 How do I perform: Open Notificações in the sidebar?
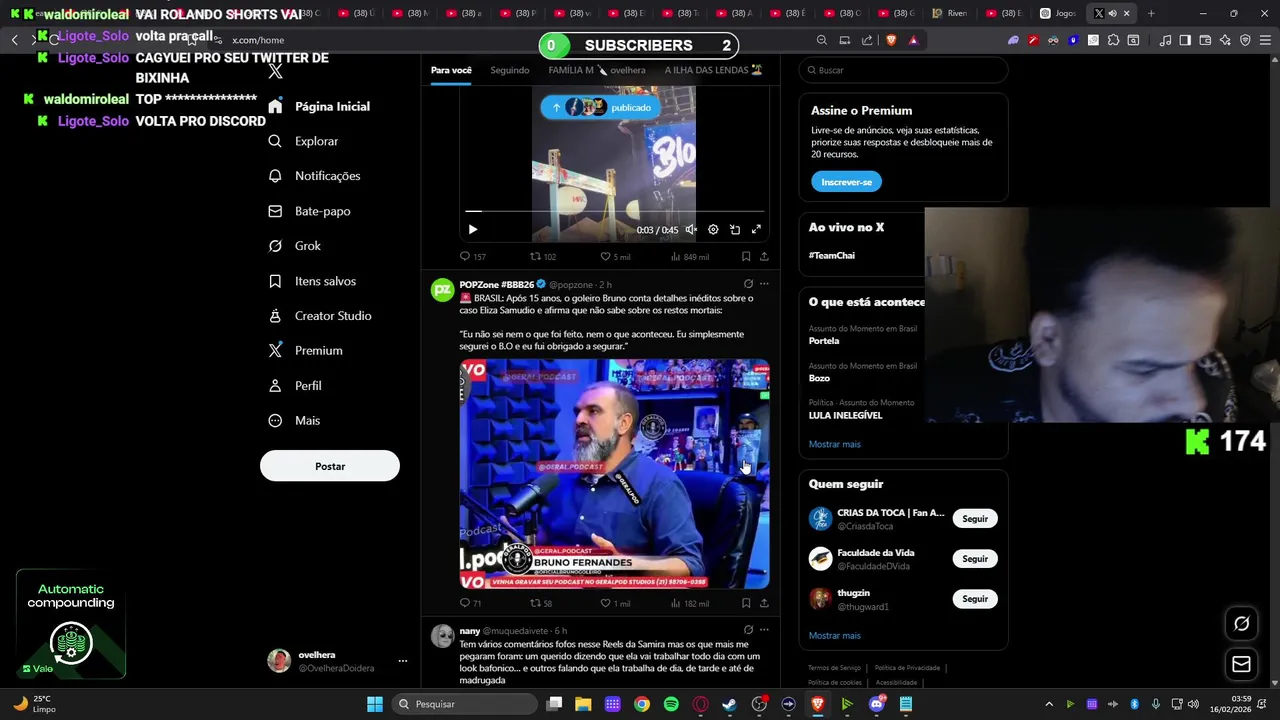[314, 176]
